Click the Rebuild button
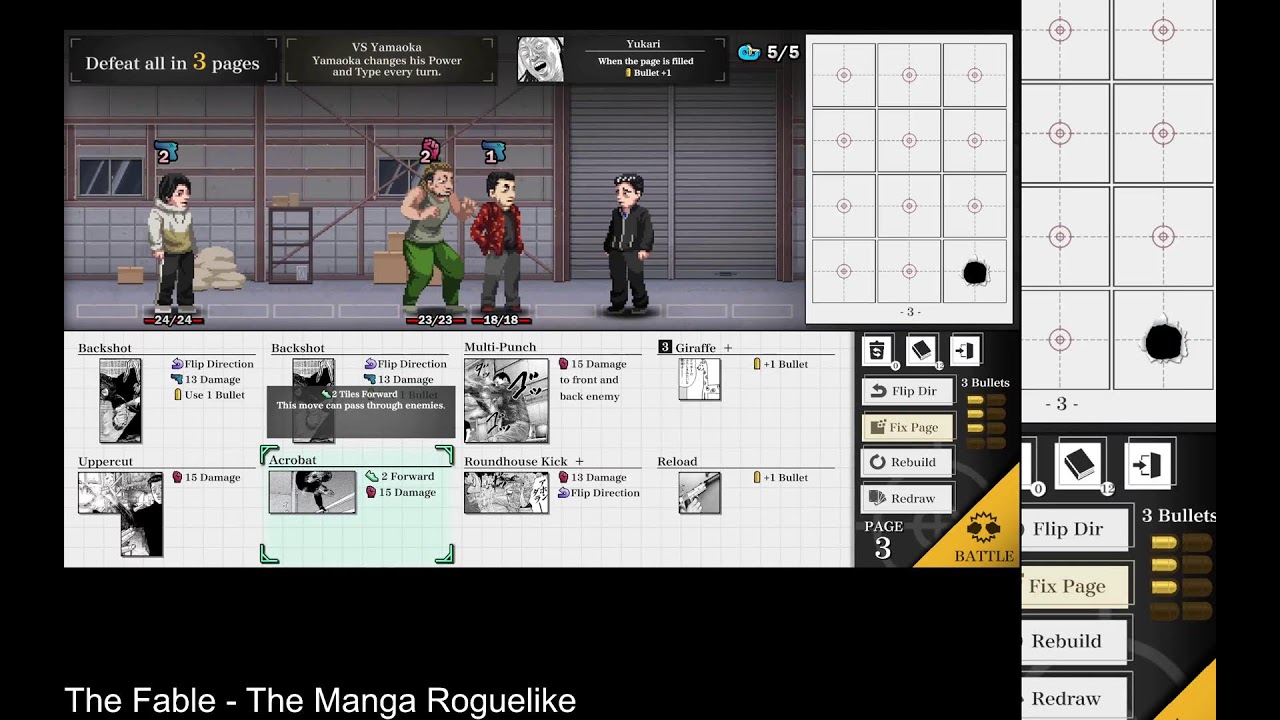This screenshot has width=1280, height=720. pos(906,462)
